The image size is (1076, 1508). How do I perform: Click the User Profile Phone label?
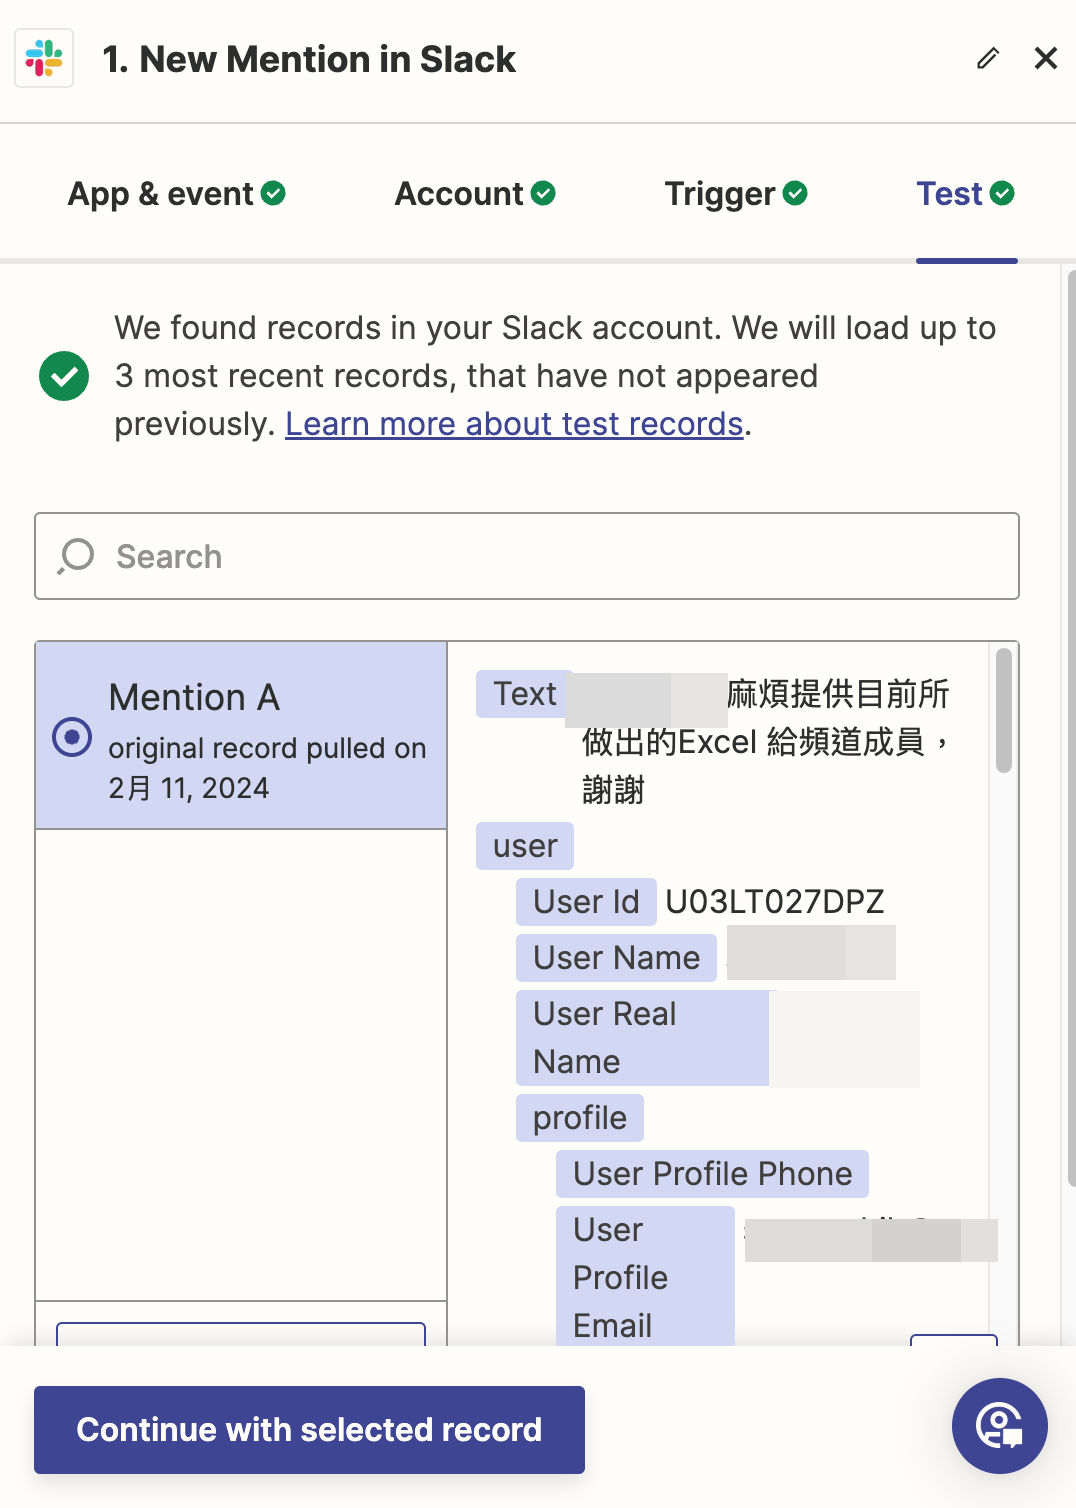coord(713,1174)
